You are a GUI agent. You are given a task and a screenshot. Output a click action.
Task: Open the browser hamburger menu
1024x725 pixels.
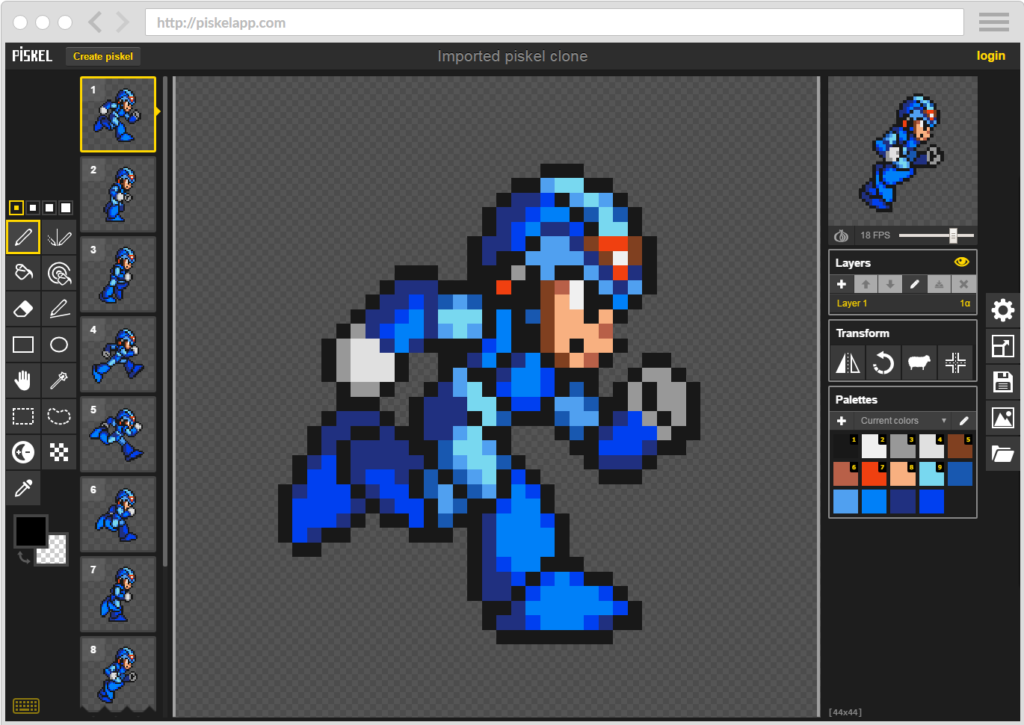pos(993,21)
